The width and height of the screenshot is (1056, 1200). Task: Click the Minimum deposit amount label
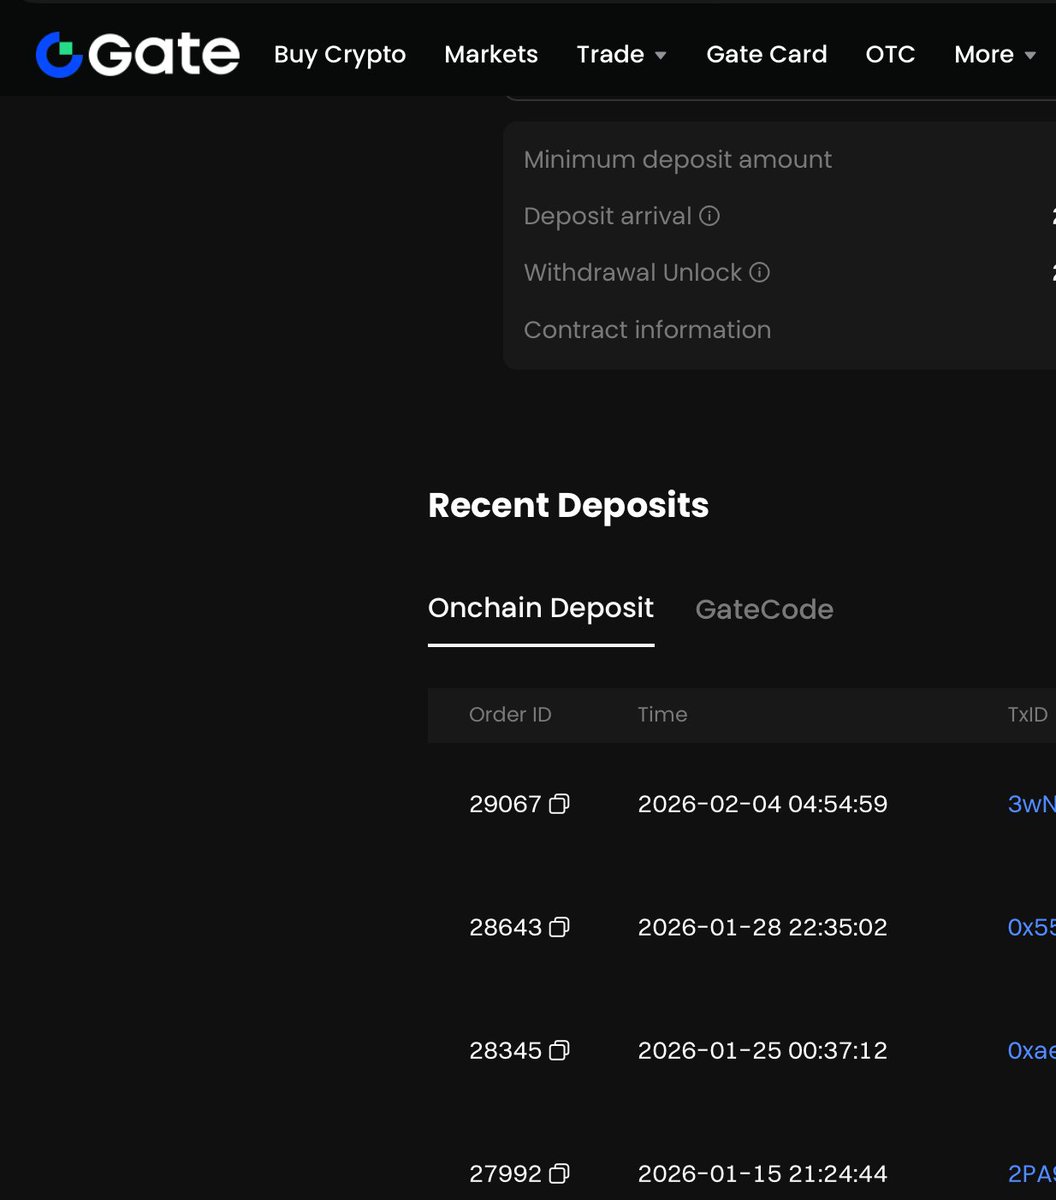[678, 160]
